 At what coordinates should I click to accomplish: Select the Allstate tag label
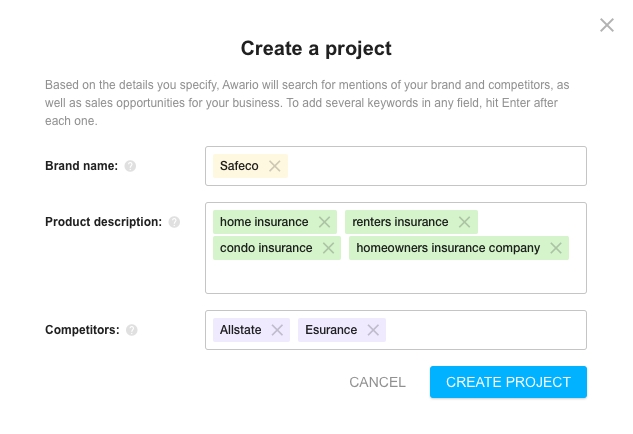[x=241, y=330]
